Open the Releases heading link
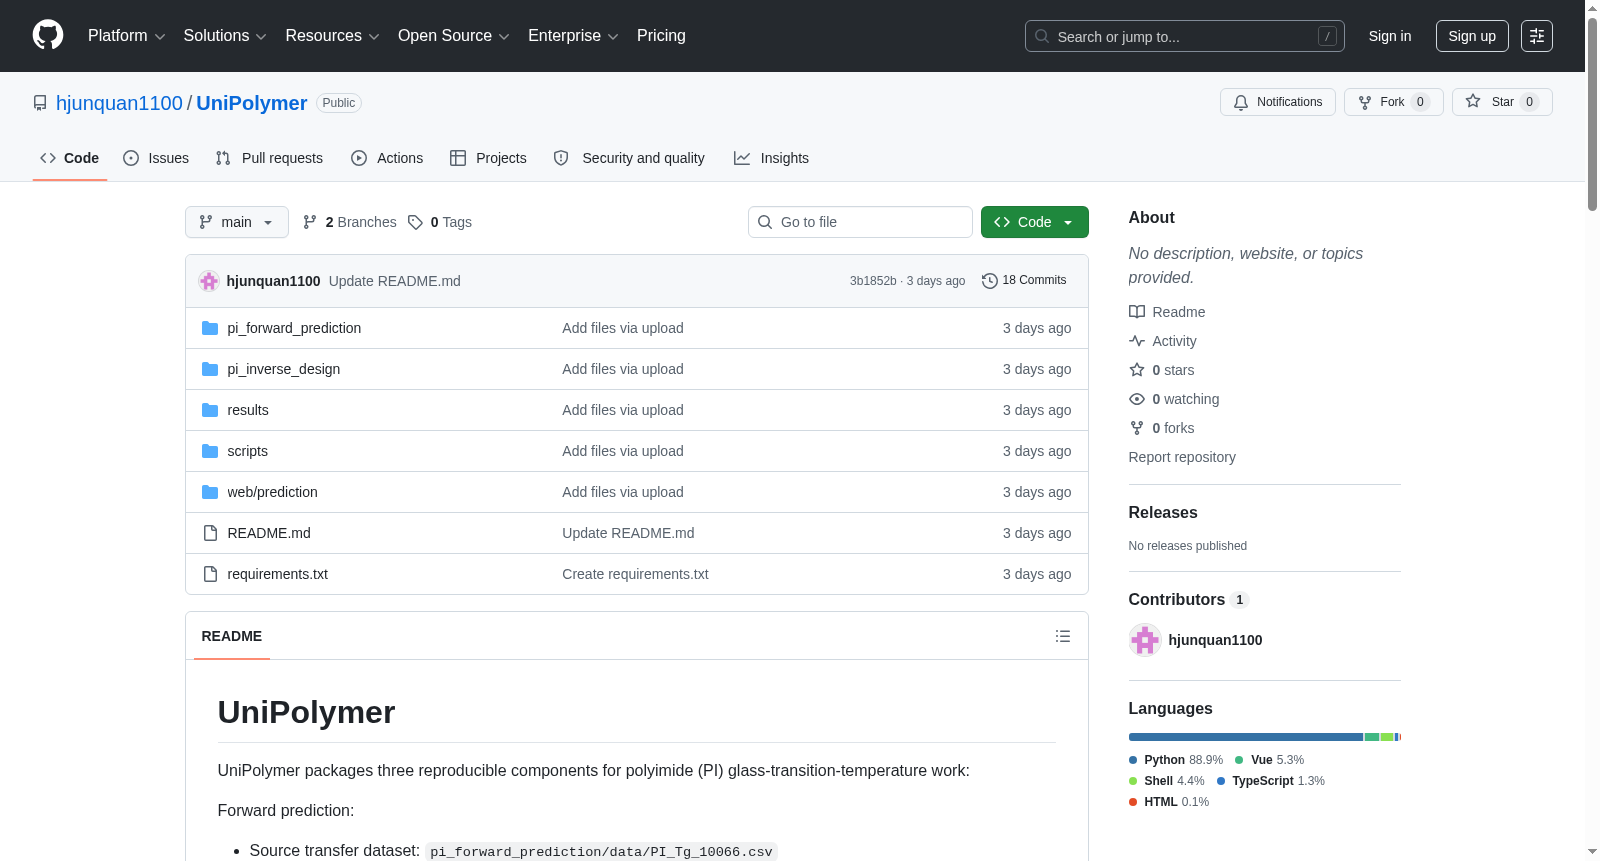Screen dimensions: 1600x861 click(1163, 512)
